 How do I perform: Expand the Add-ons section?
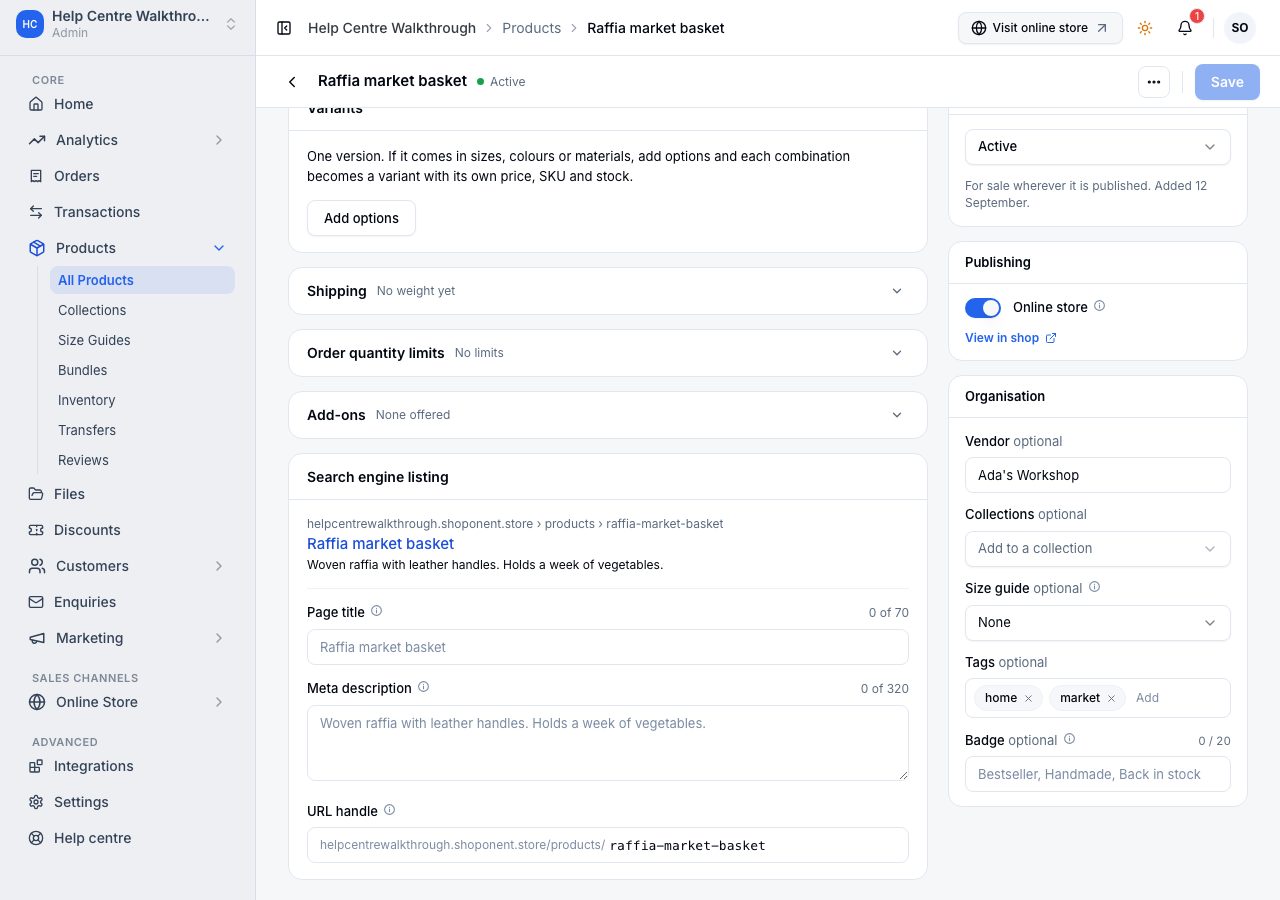608,415
